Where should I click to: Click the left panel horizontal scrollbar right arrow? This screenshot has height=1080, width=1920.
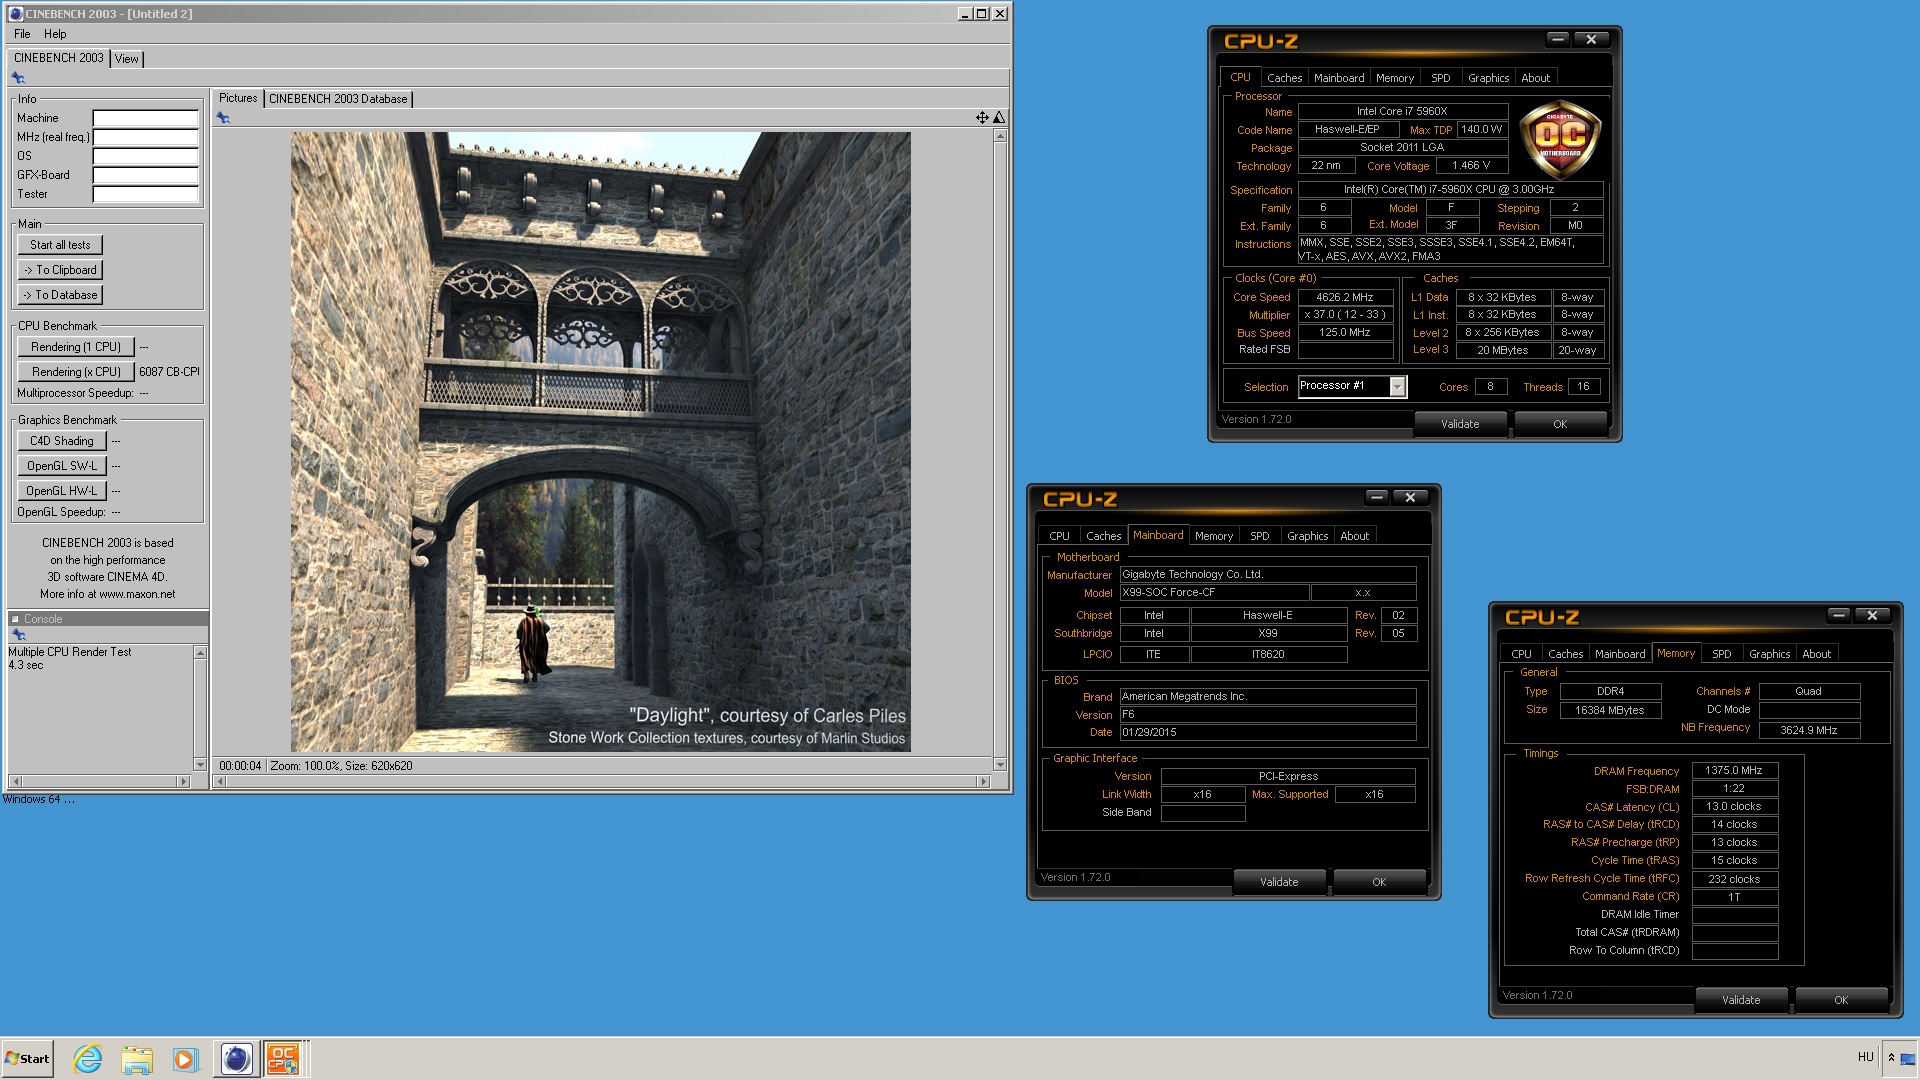pyautogui.click(x=183, y=781)
